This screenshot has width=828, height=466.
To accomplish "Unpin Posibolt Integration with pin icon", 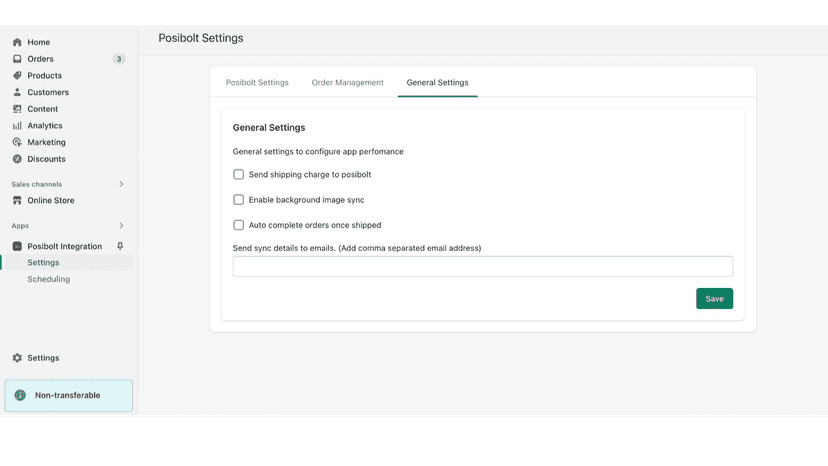I will [x=120, y=246].
